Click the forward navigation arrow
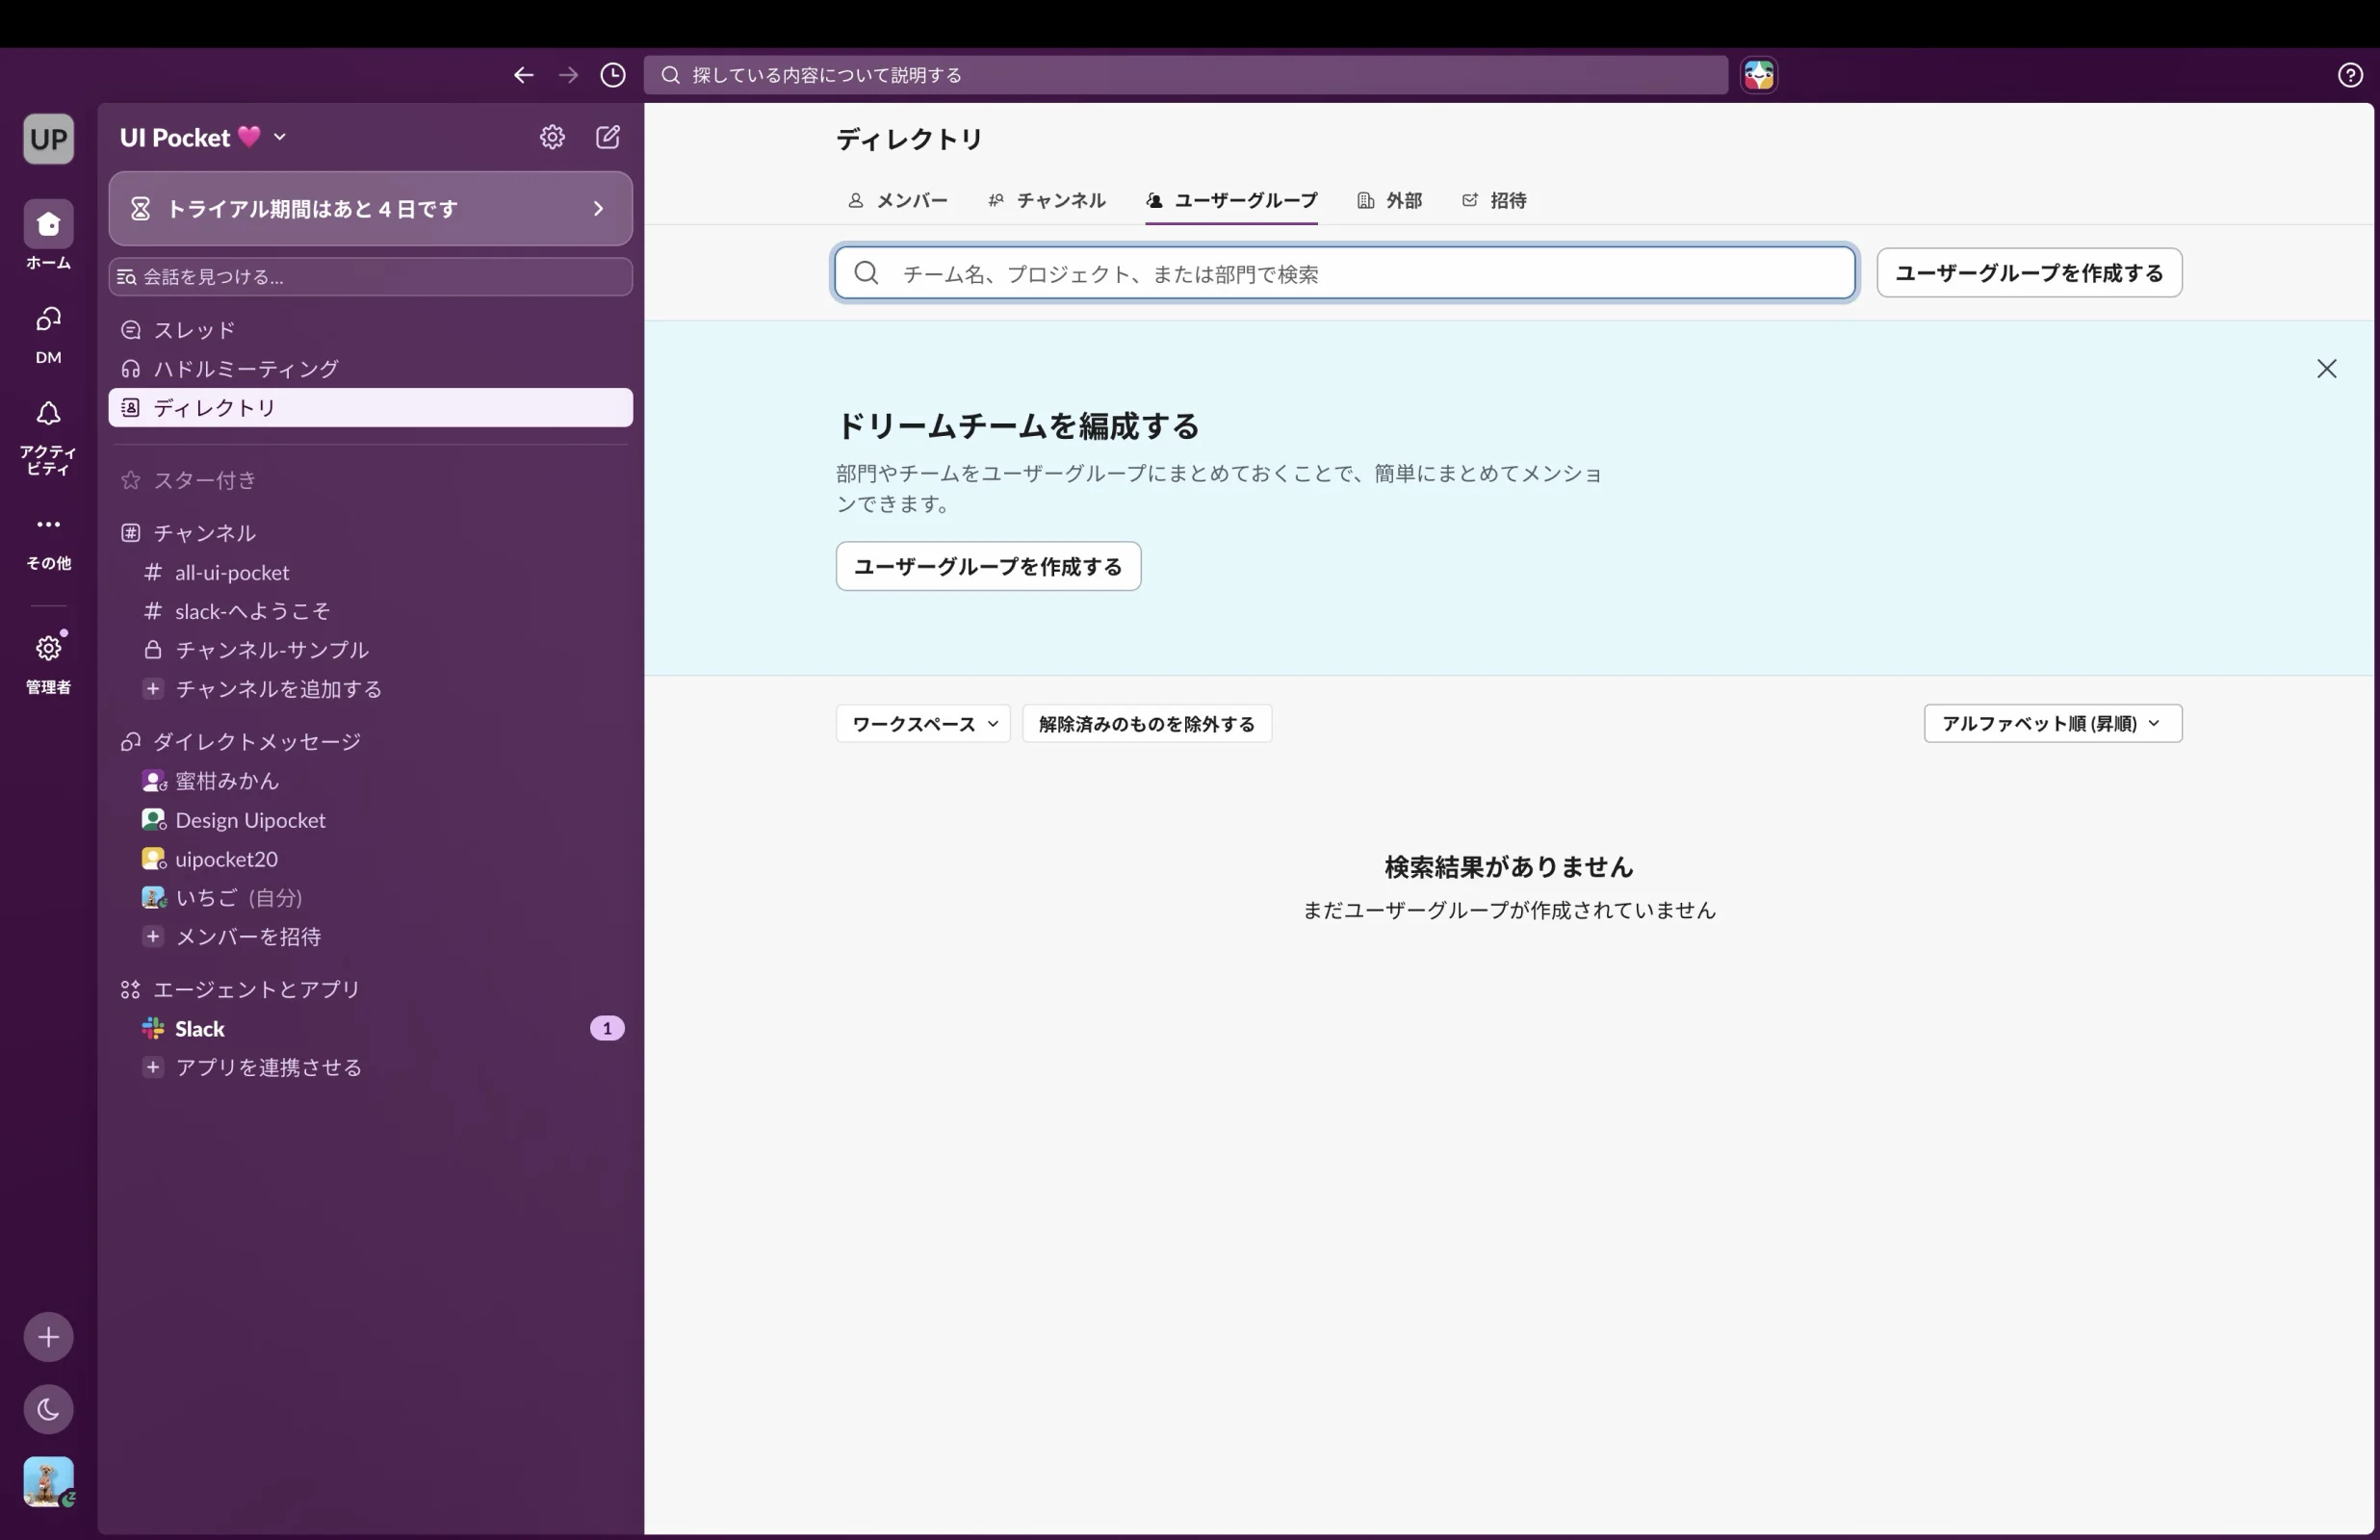This screenshot has width=2380, height=1540. [x=568, y=75]
